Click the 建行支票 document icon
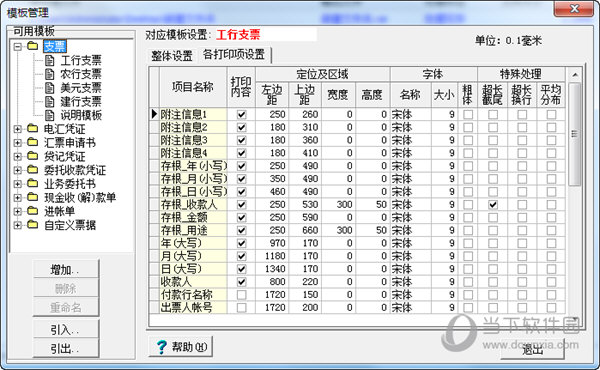Screen dimensions: 600x370 pyautogui.click(x=50, y=101)
